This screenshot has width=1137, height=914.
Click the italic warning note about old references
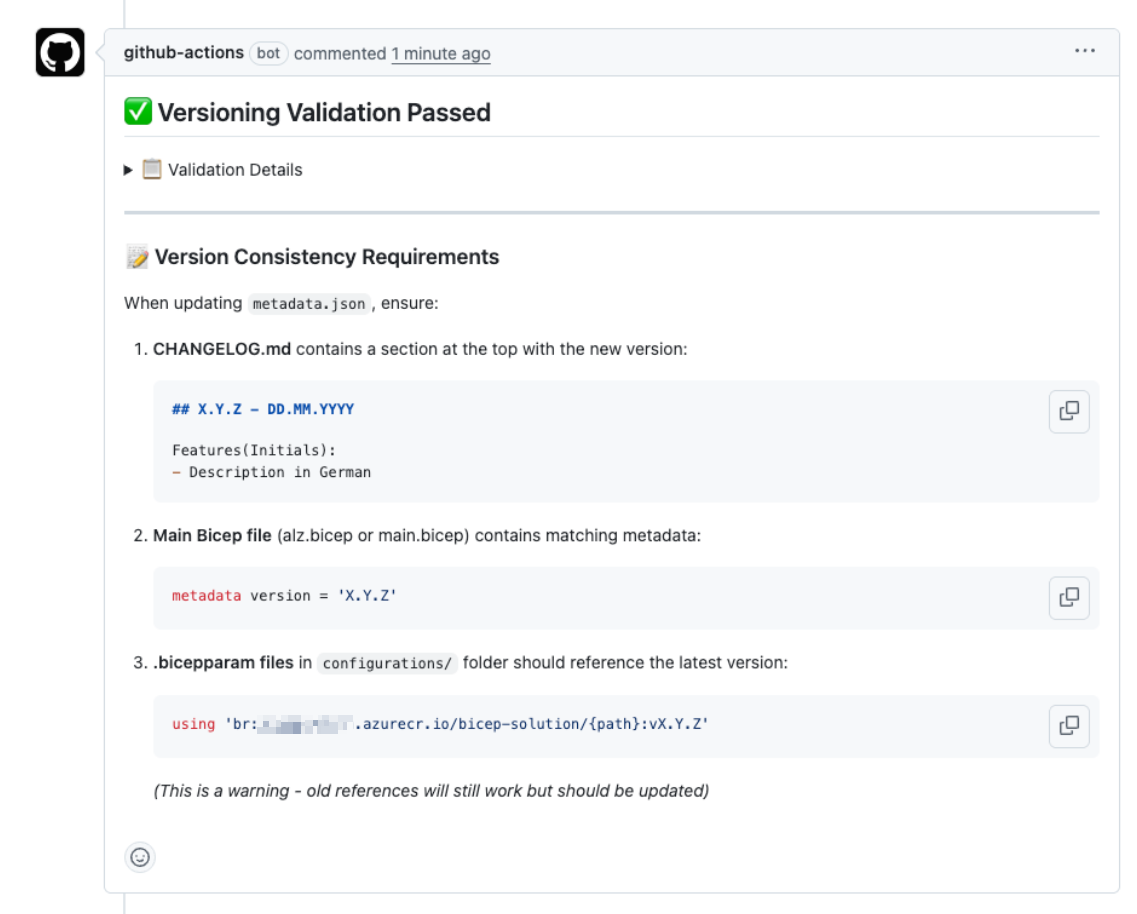click(x=431, y=791)
